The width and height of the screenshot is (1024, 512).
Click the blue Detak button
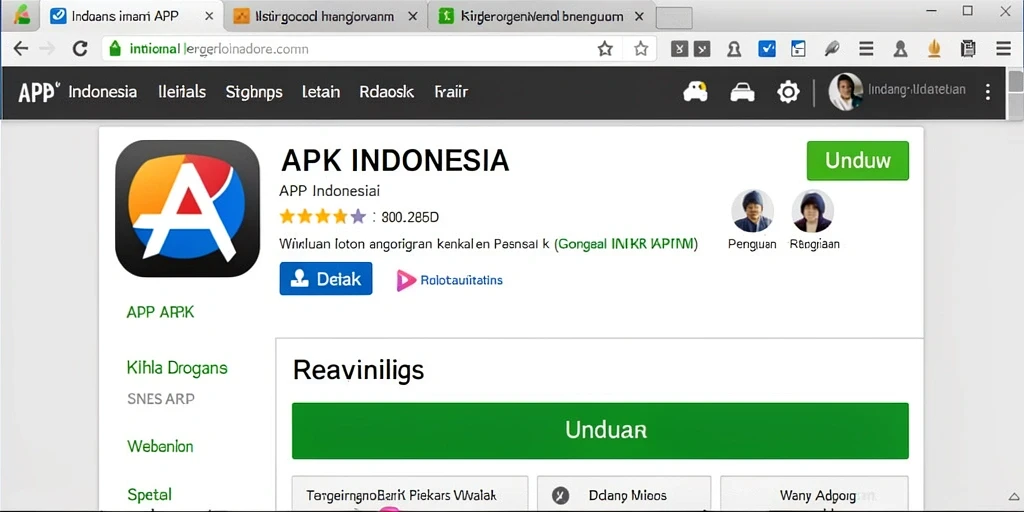326,279
